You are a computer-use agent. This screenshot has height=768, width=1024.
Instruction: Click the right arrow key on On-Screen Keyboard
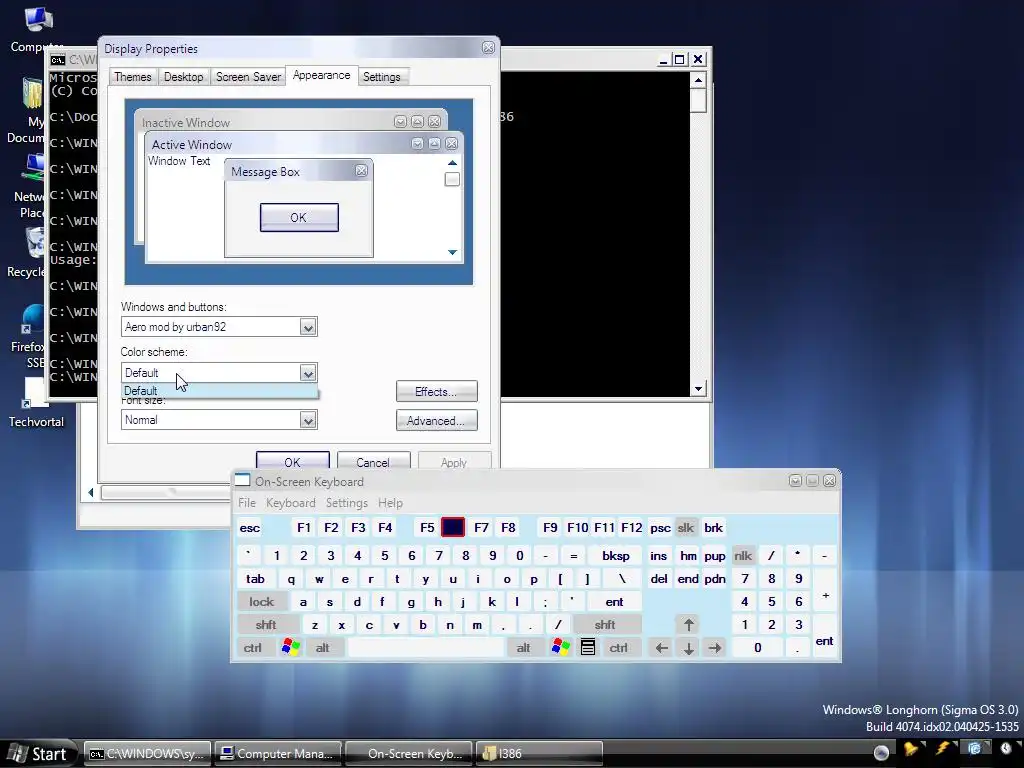[715, 647]
